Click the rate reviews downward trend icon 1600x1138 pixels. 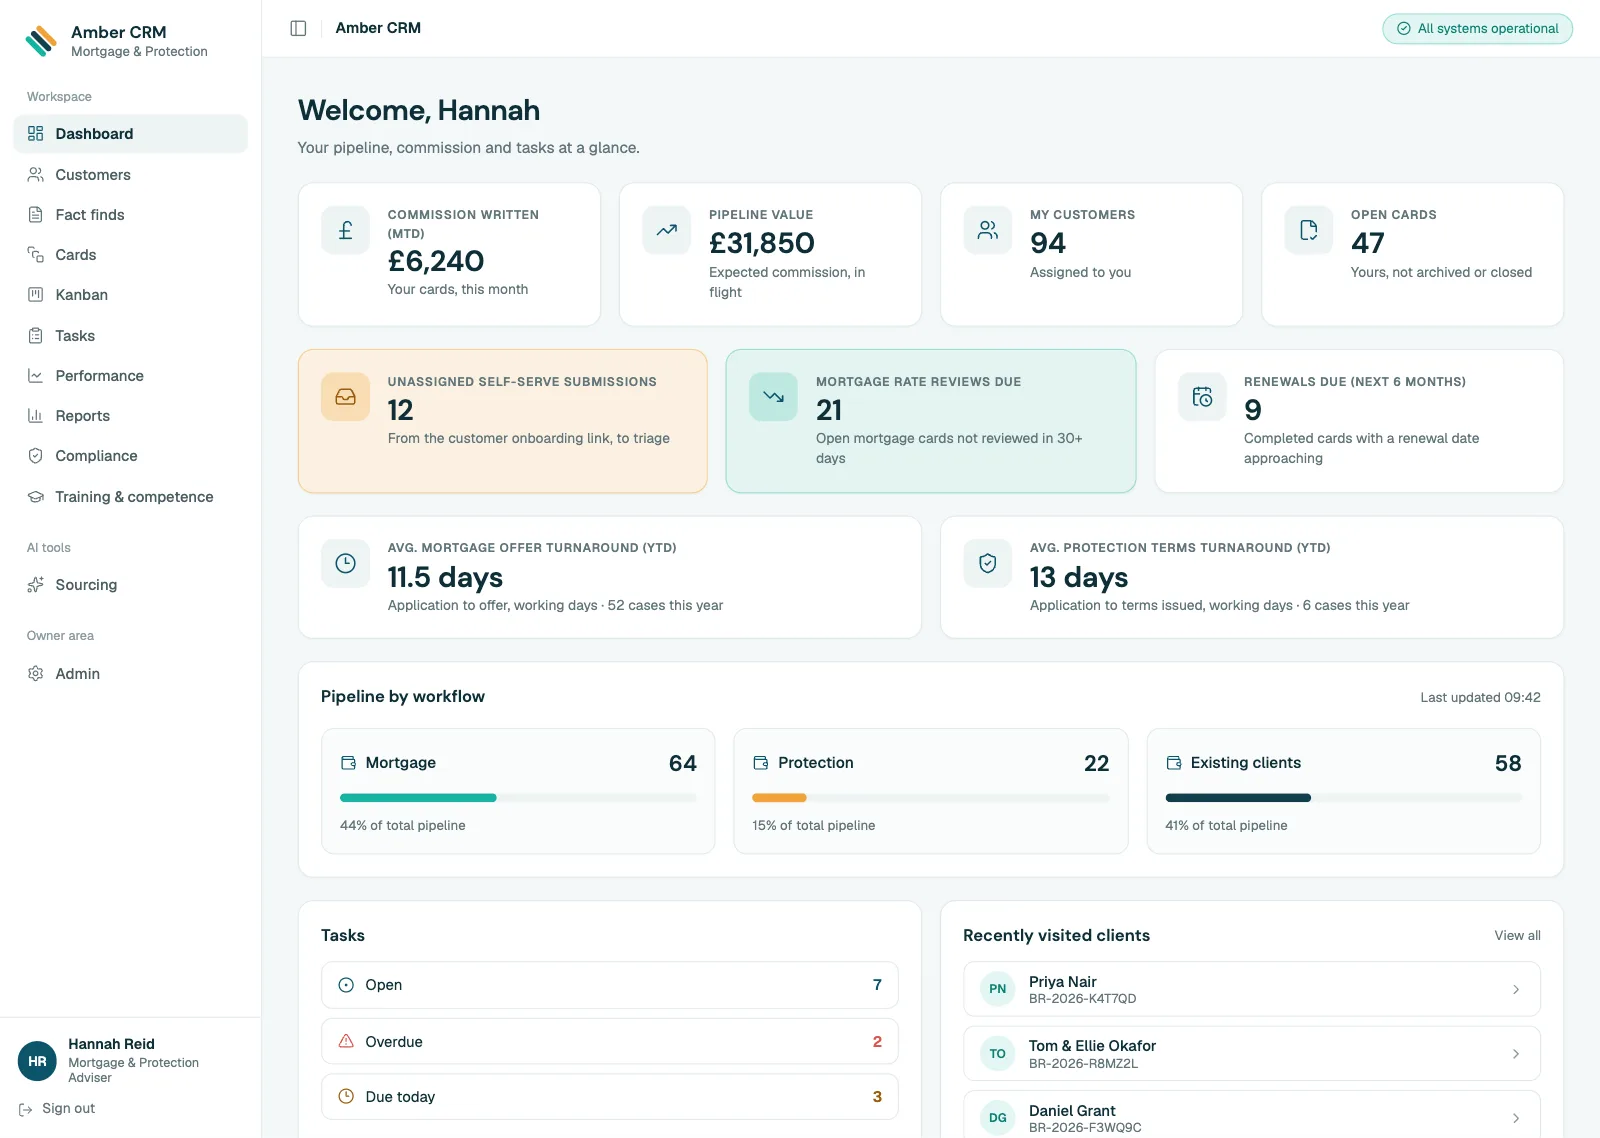click(x=773, y=397)
